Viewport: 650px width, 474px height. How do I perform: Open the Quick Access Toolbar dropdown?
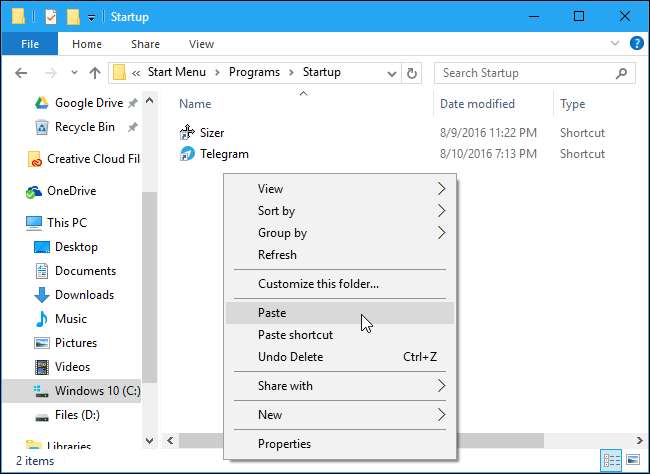[92, 17]
